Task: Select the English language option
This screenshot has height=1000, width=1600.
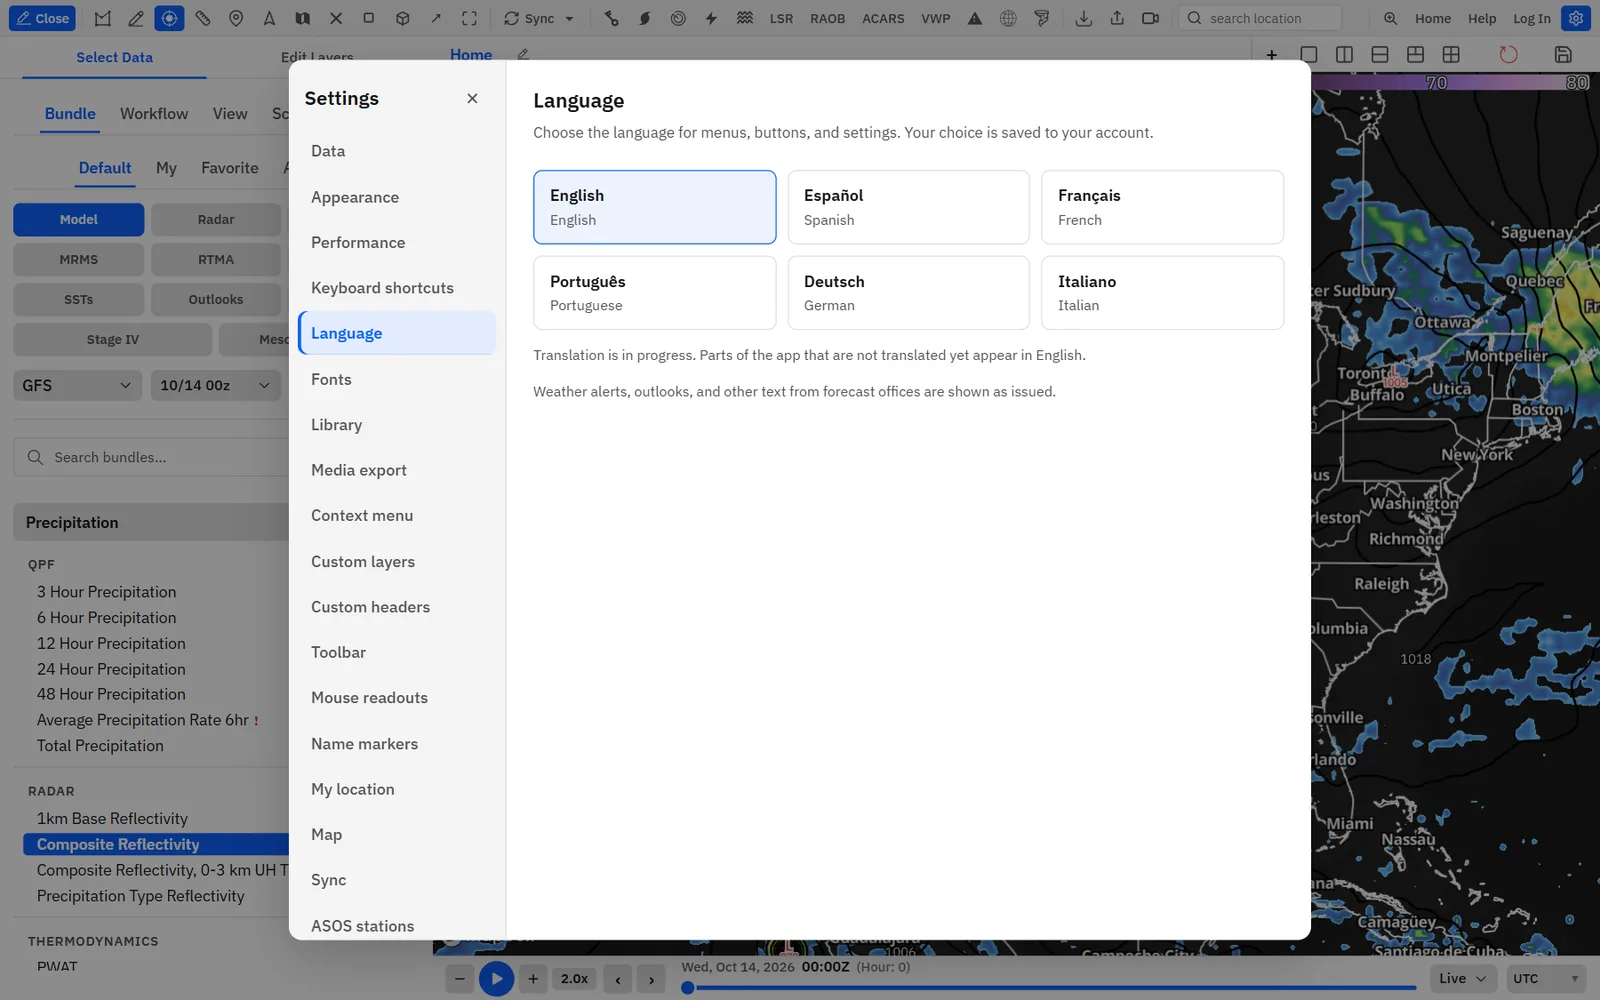Action: coord(655,207)
